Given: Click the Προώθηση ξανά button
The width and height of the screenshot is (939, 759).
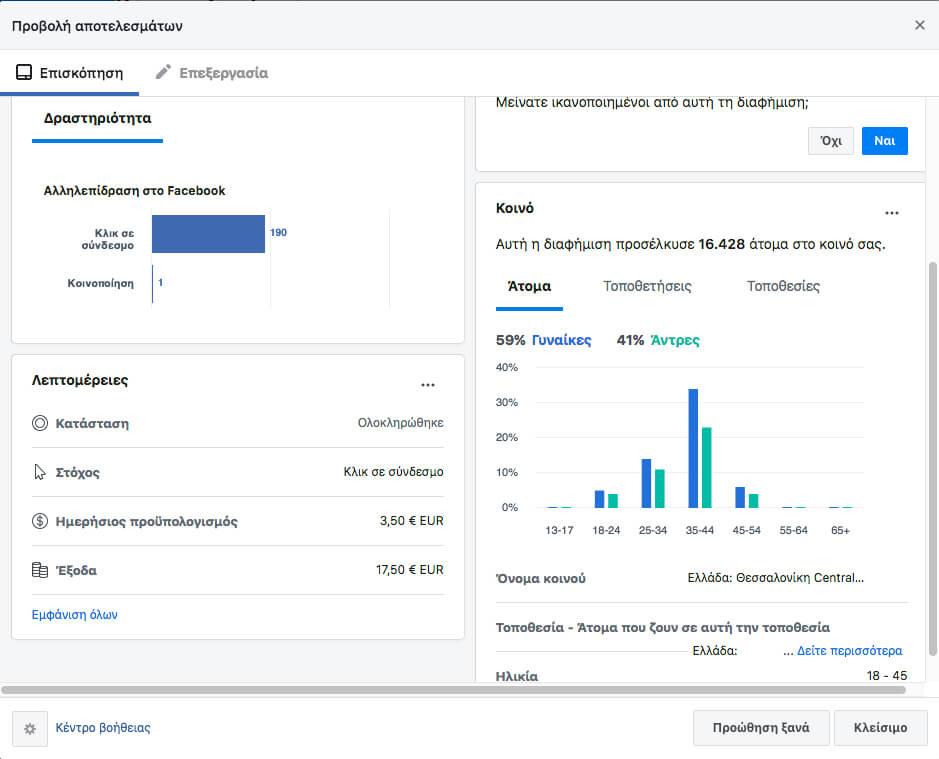Looking at the screenshot, I should (761, 728).
